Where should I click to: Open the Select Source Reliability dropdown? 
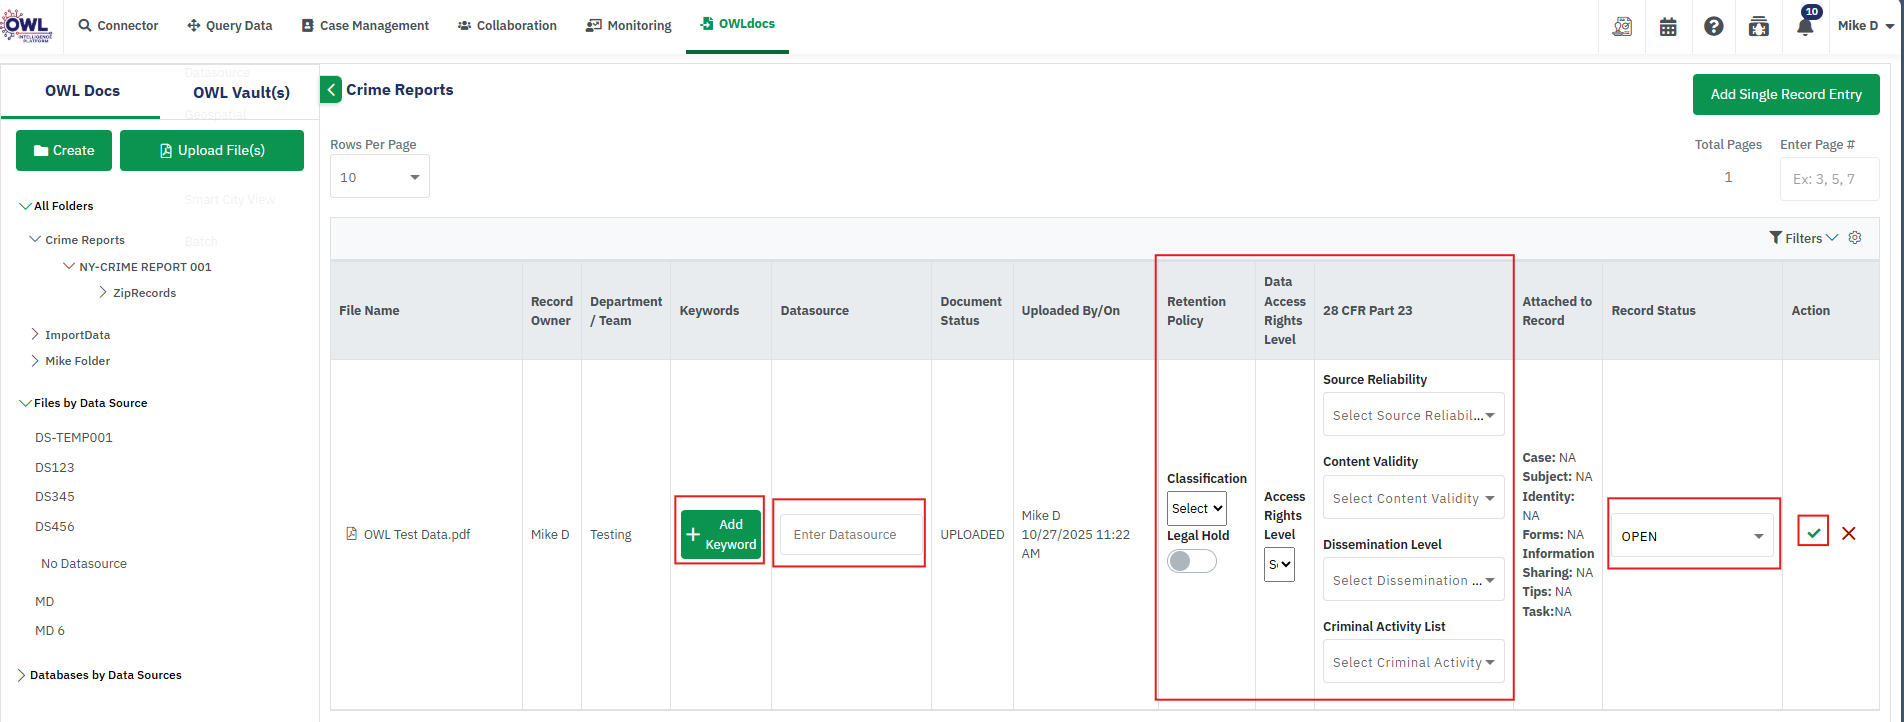click(1413, 415)
